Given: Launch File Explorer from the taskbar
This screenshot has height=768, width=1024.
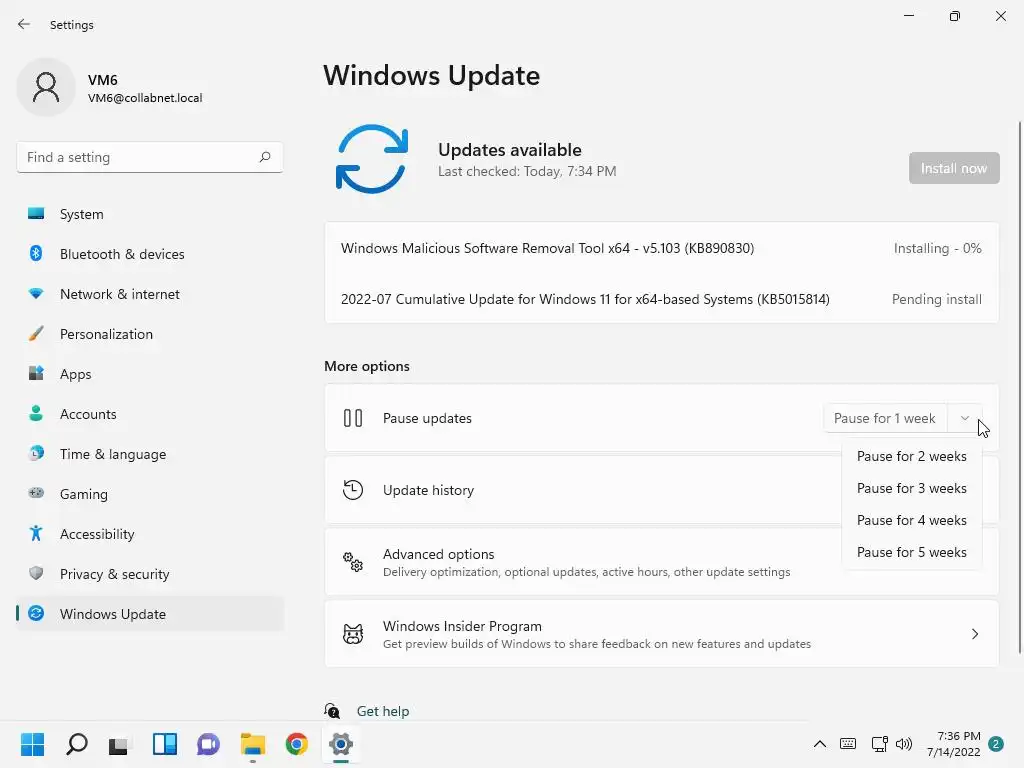Looking at the screenshot, I should coord(253,744).
